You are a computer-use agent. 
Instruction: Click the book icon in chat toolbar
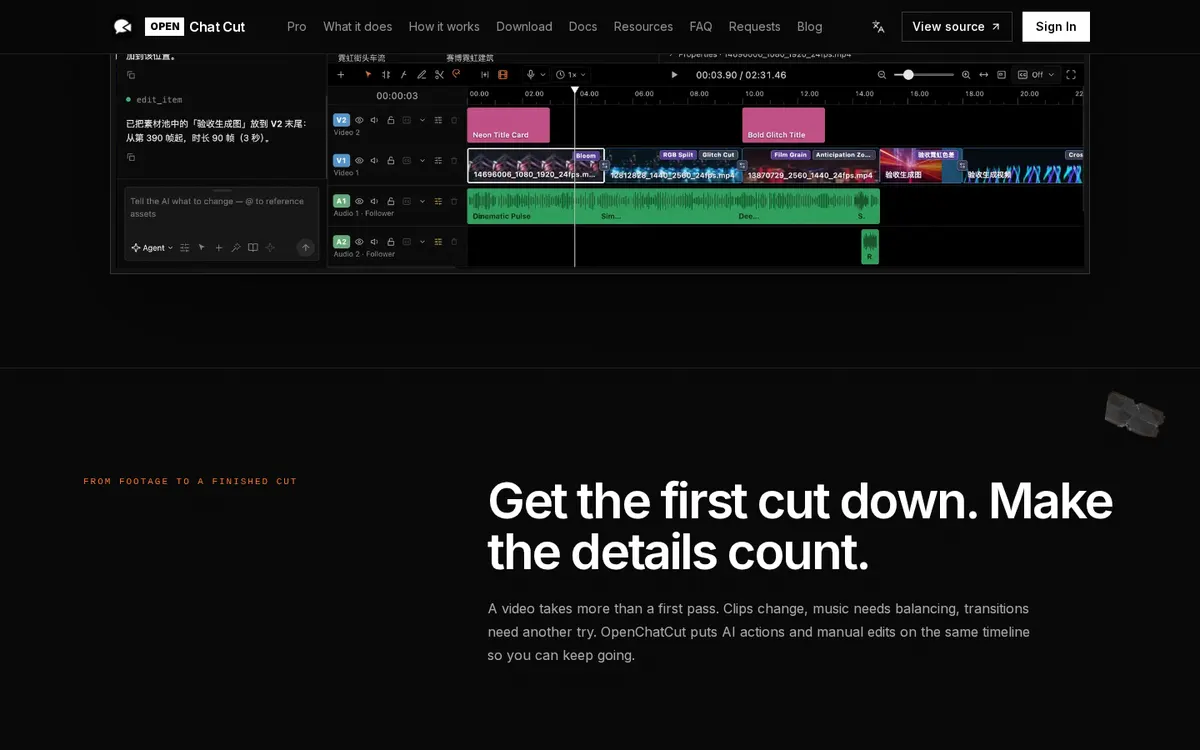253,247
